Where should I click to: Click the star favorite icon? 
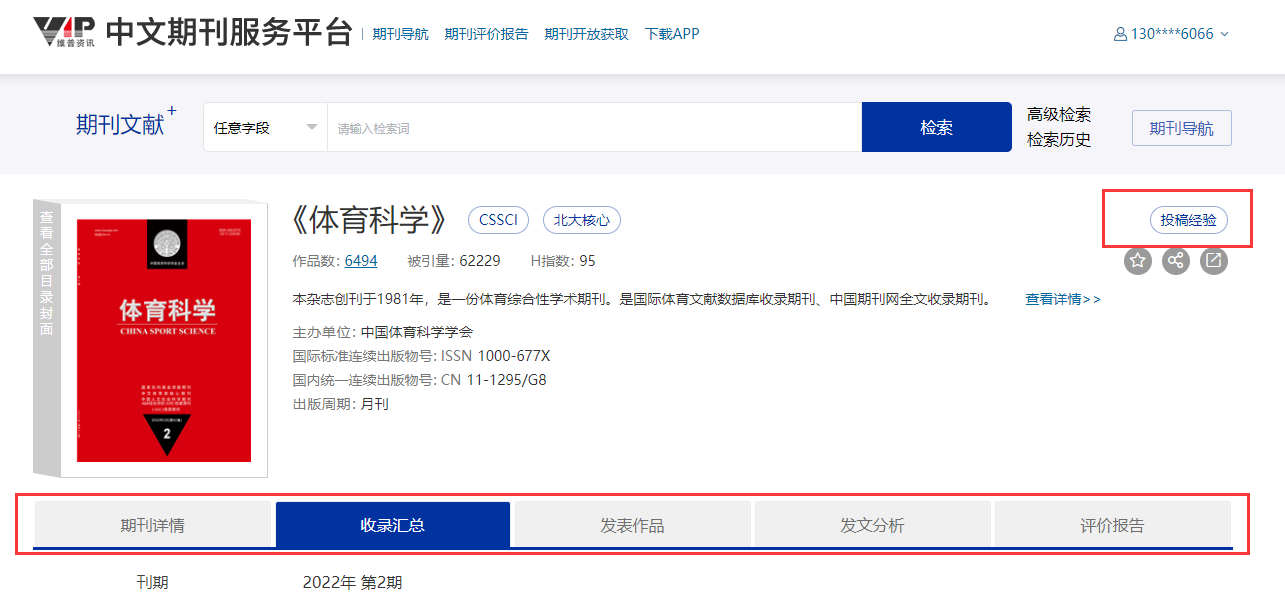(x=1137, y=261)
